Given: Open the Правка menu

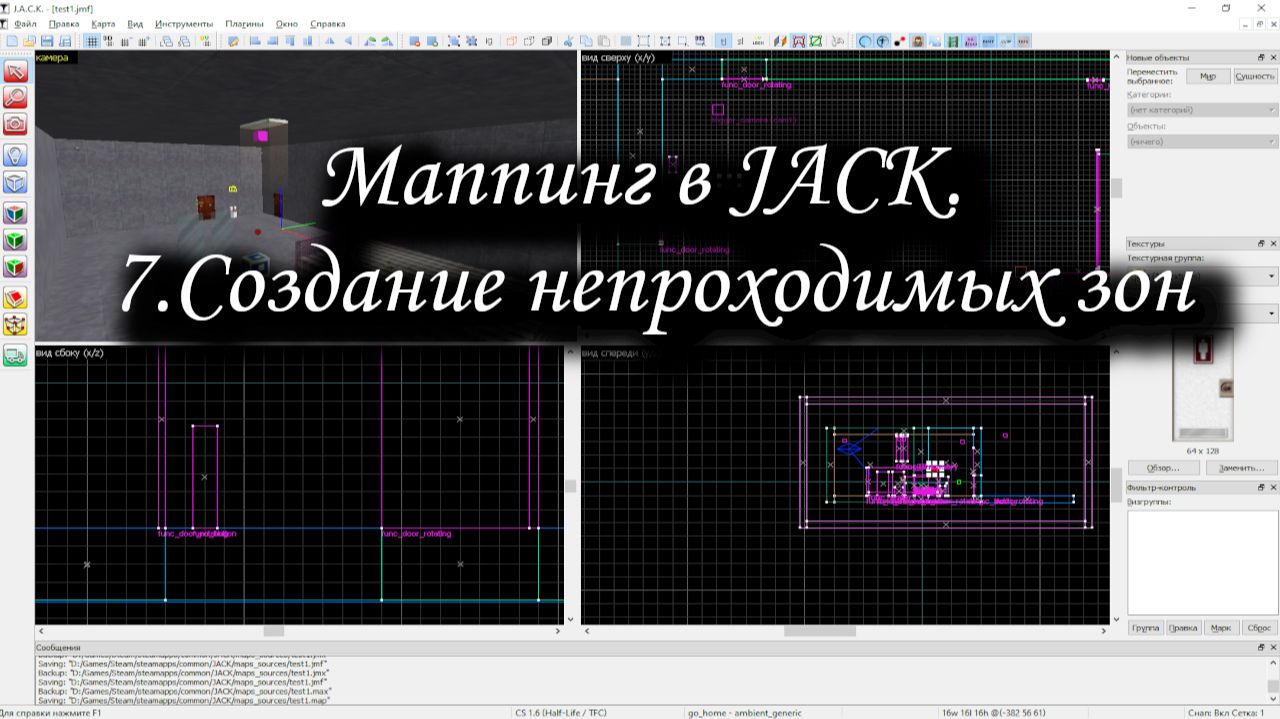Looking at the screenshot, I should [63, 23].
